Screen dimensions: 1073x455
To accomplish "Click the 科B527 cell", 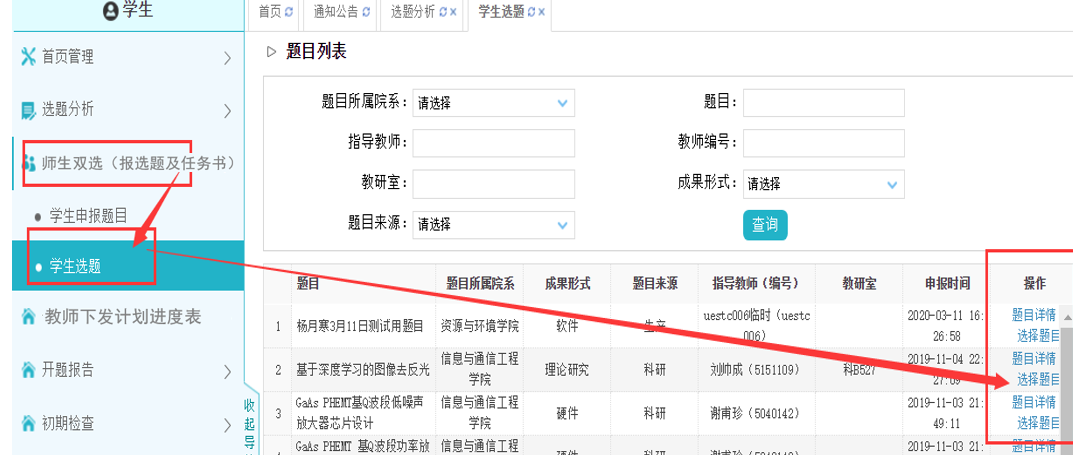I will pos(860,370).
